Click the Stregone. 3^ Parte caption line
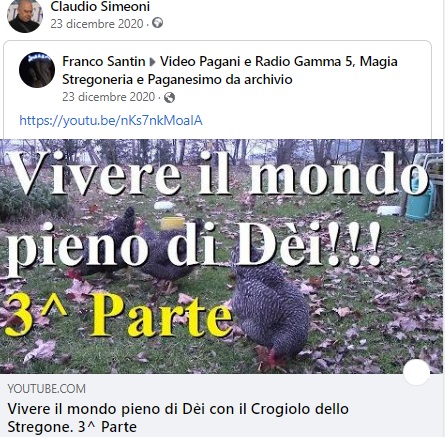 72,427
